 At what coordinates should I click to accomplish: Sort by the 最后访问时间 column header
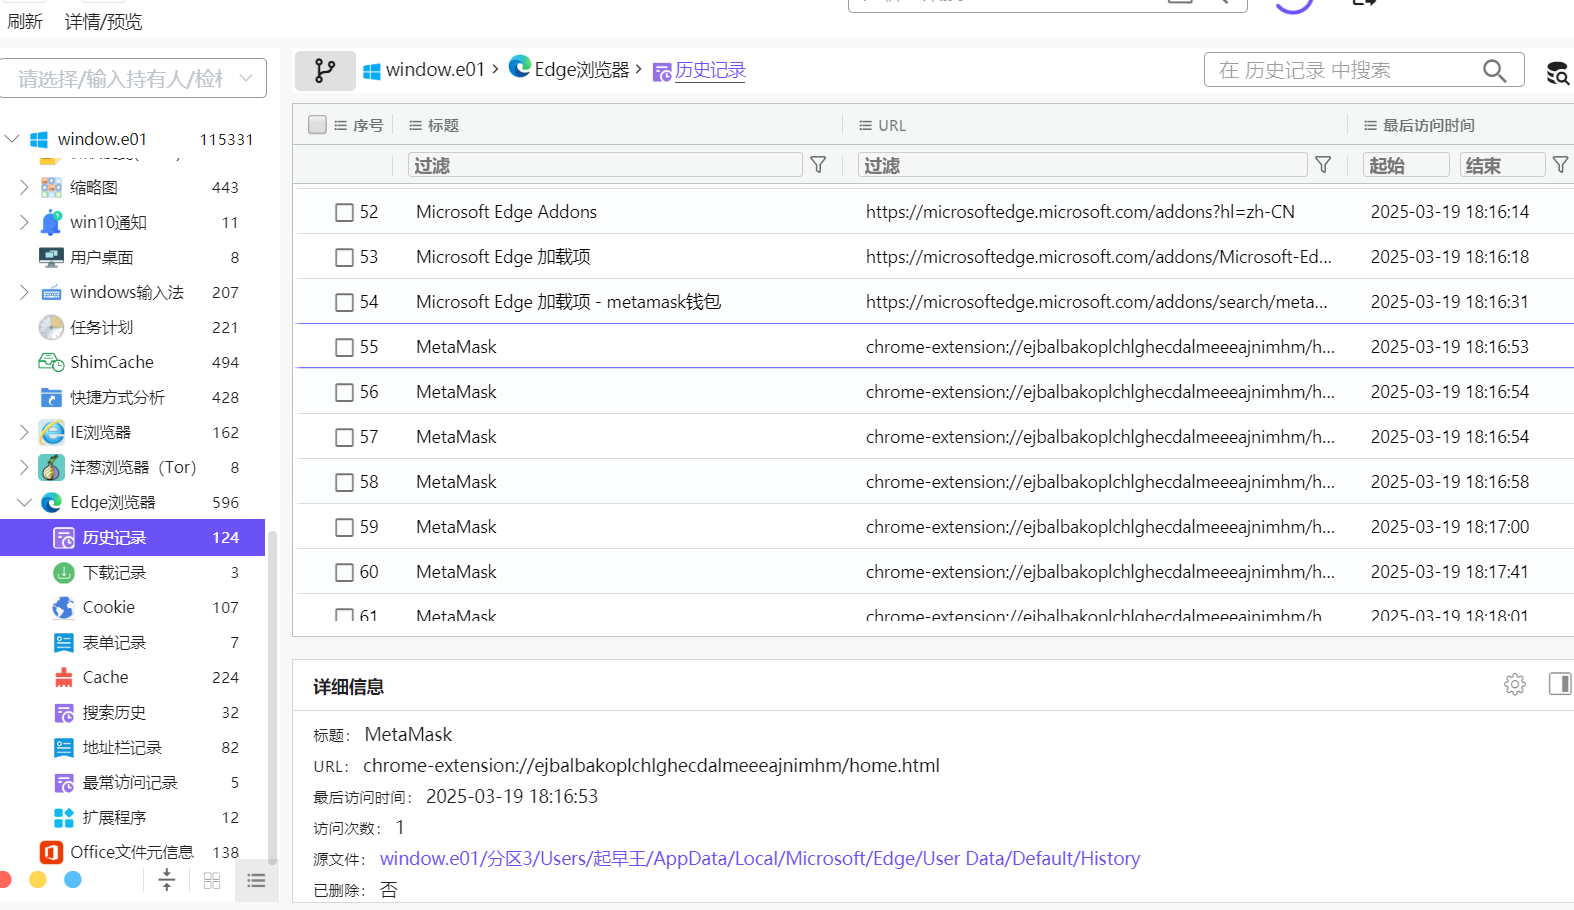1428,125
